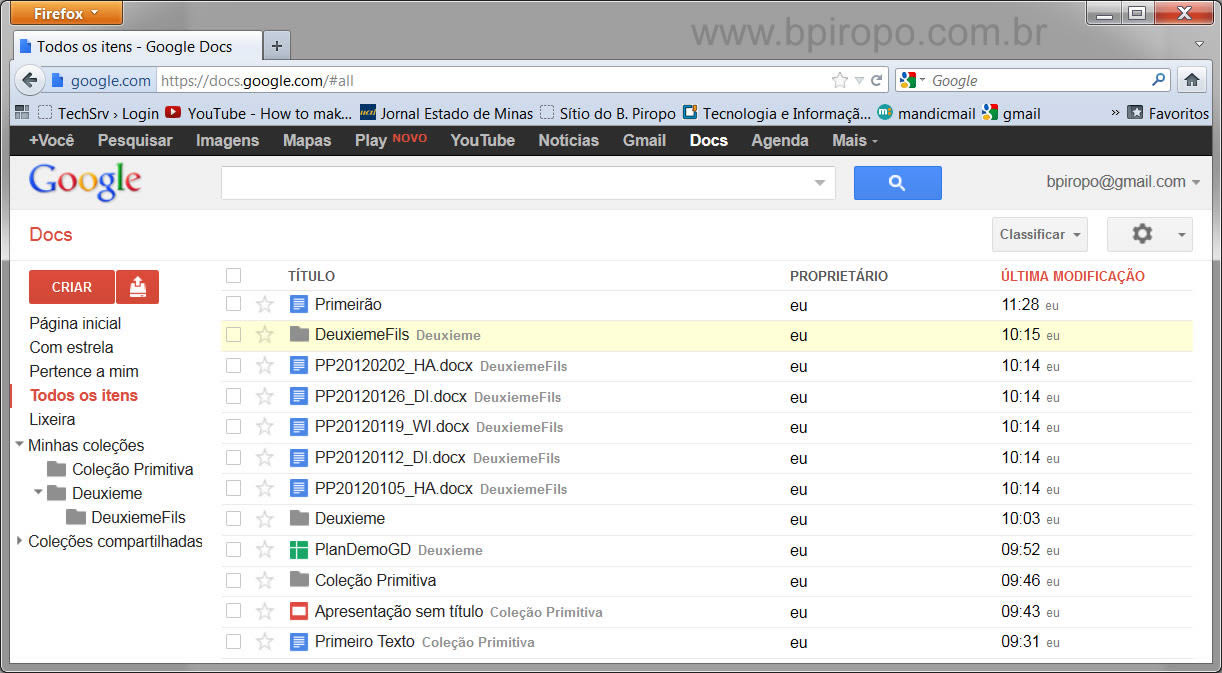Collapse the Minhas coleções tree
1222x673 pixels.
click(20, 445)
